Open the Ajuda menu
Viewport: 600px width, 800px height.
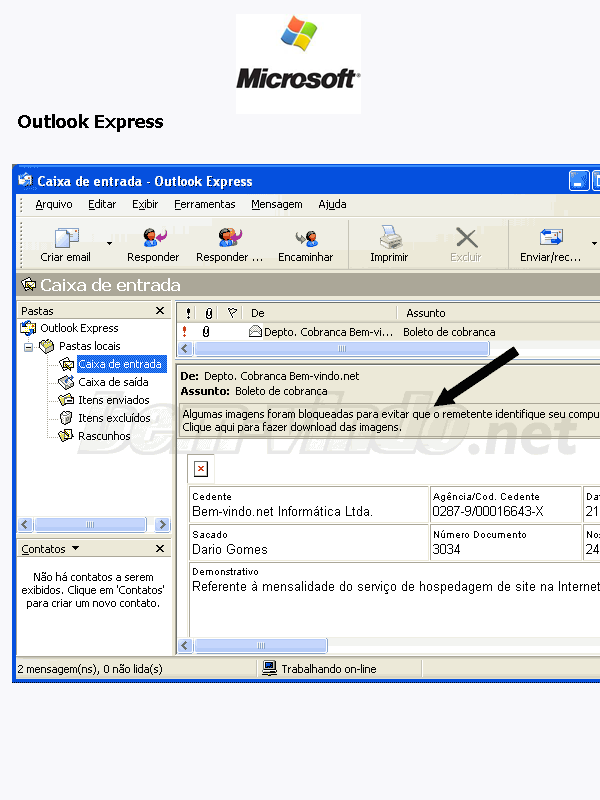click(332, 205)
